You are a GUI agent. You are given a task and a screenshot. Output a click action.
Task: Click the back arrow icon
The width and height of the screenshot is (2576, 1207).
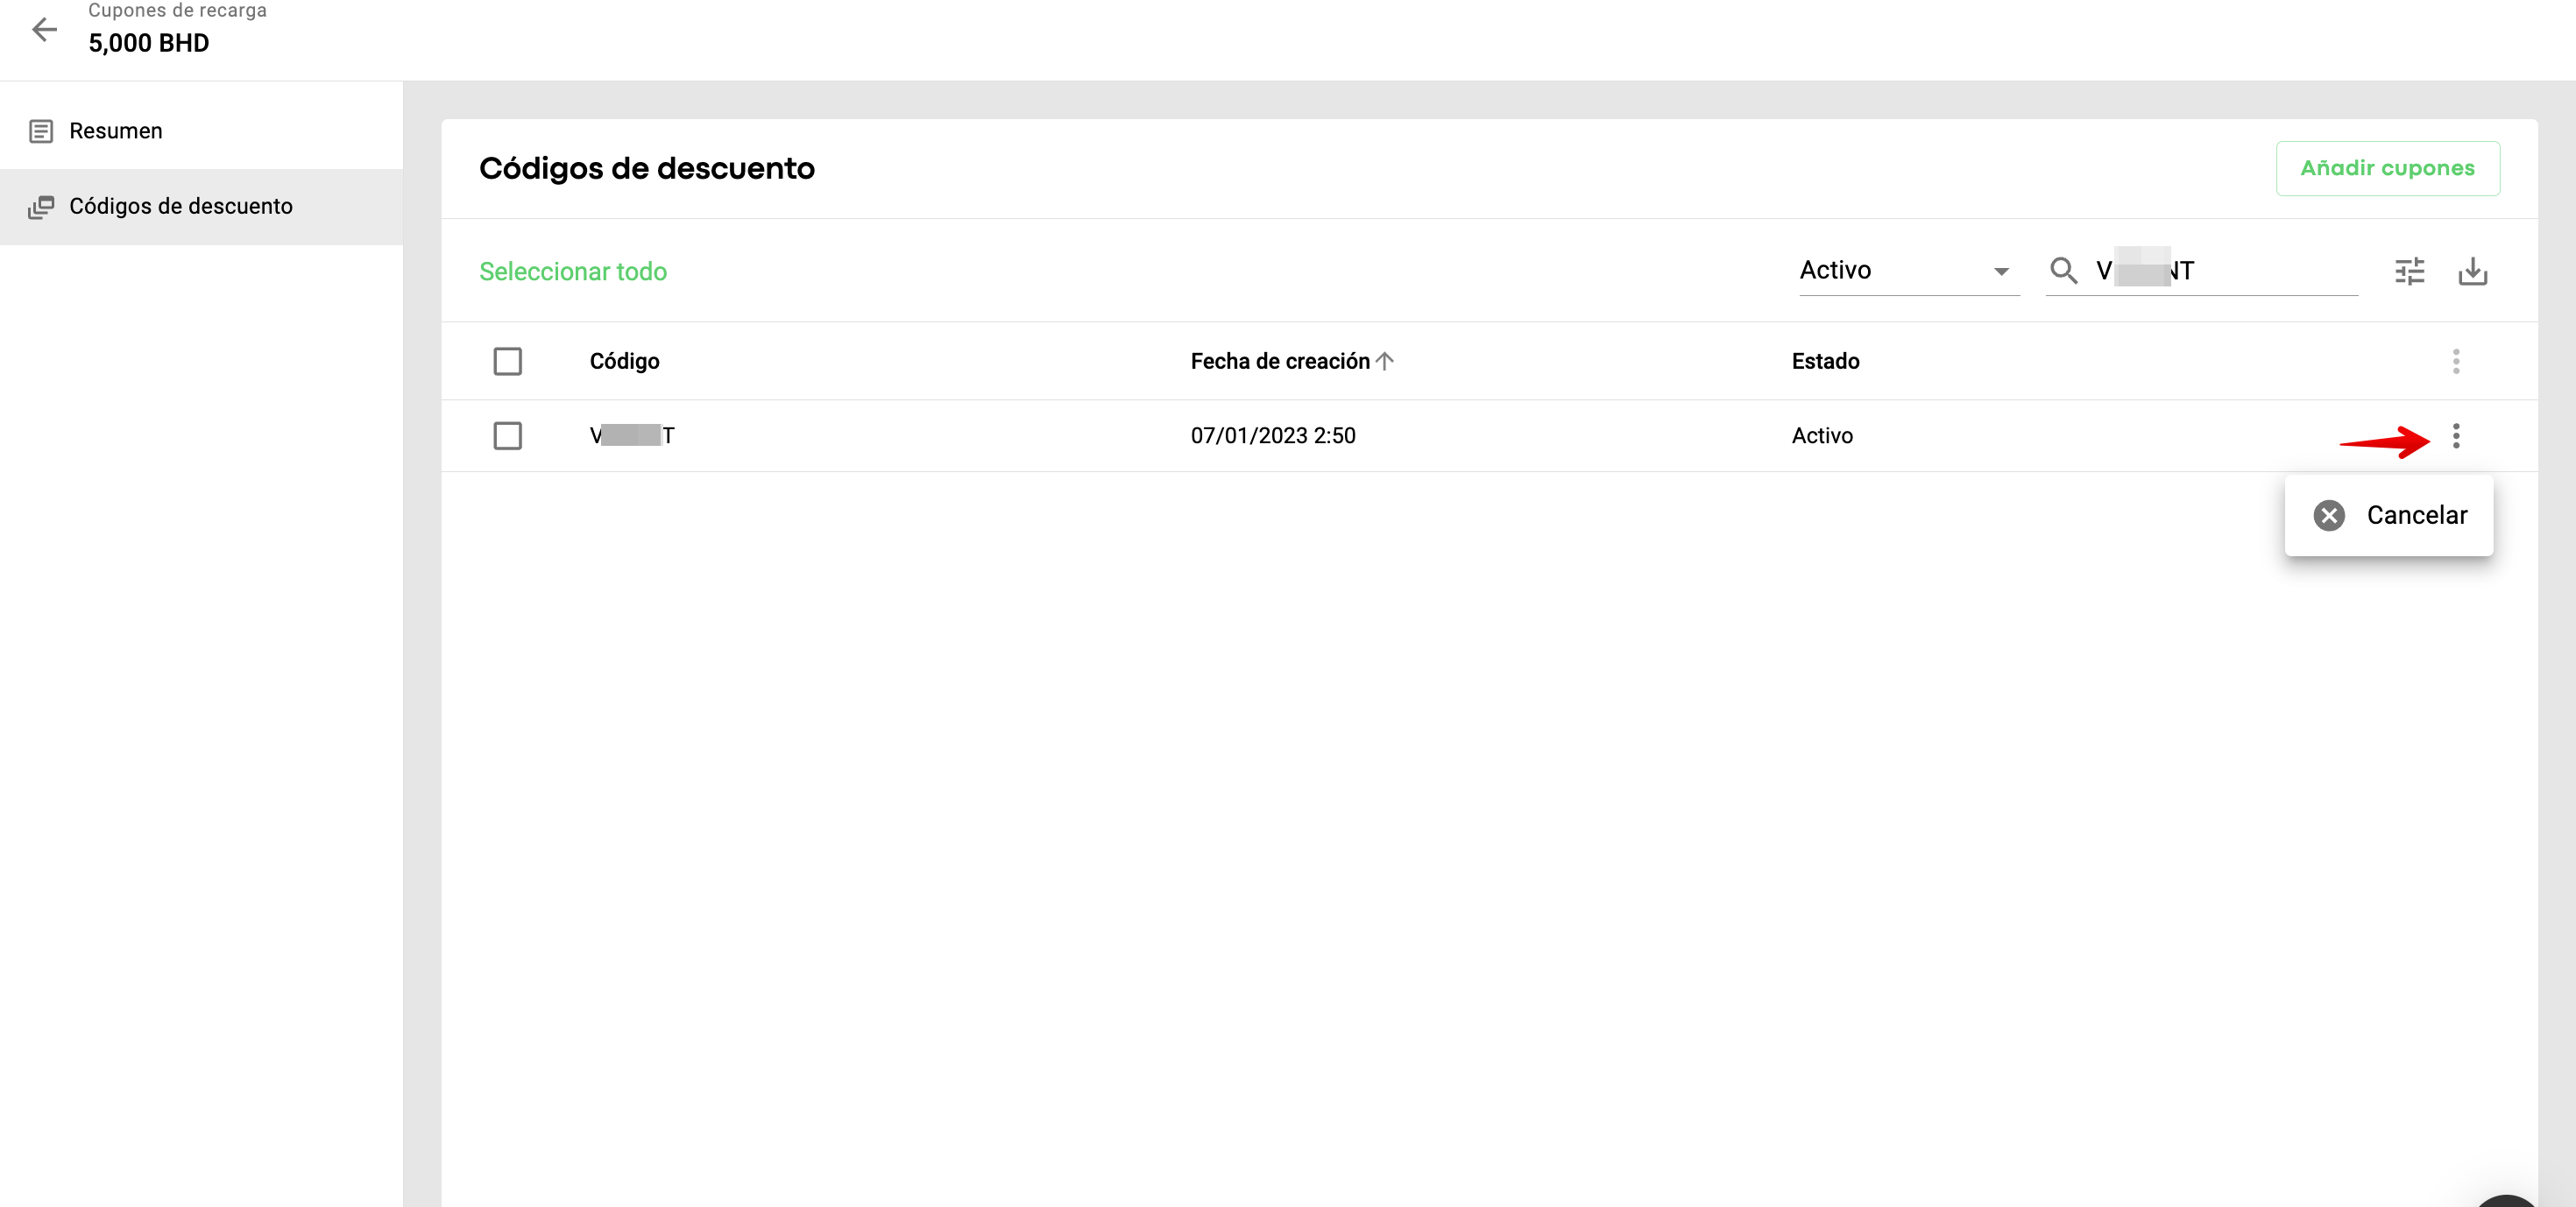(x=44, y=30)
